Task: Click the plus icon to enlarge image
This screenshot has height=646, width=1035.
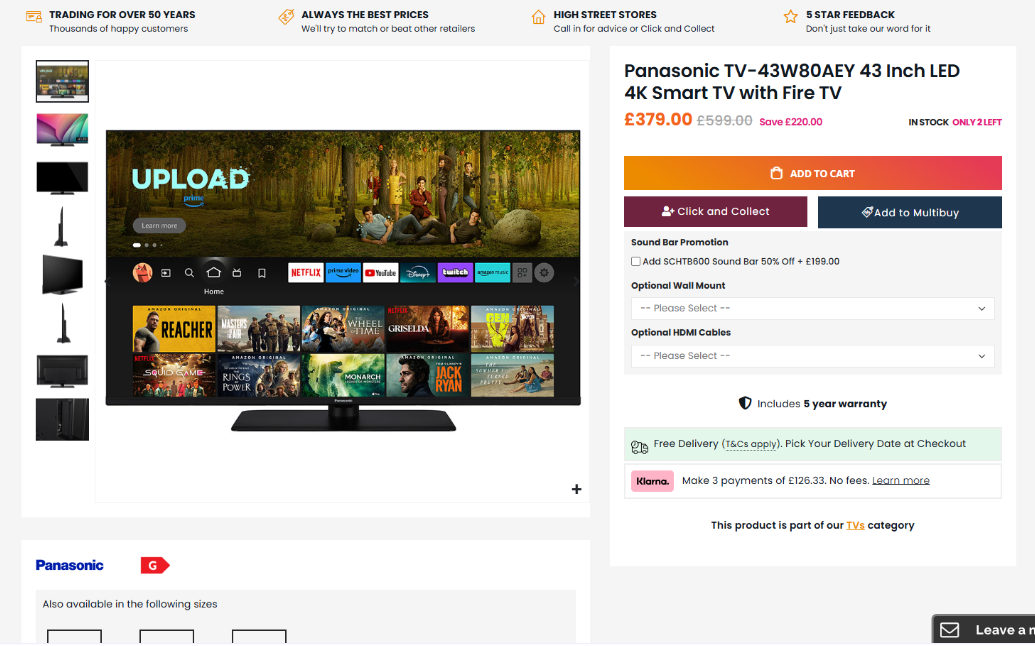Action: coord(576,489)
